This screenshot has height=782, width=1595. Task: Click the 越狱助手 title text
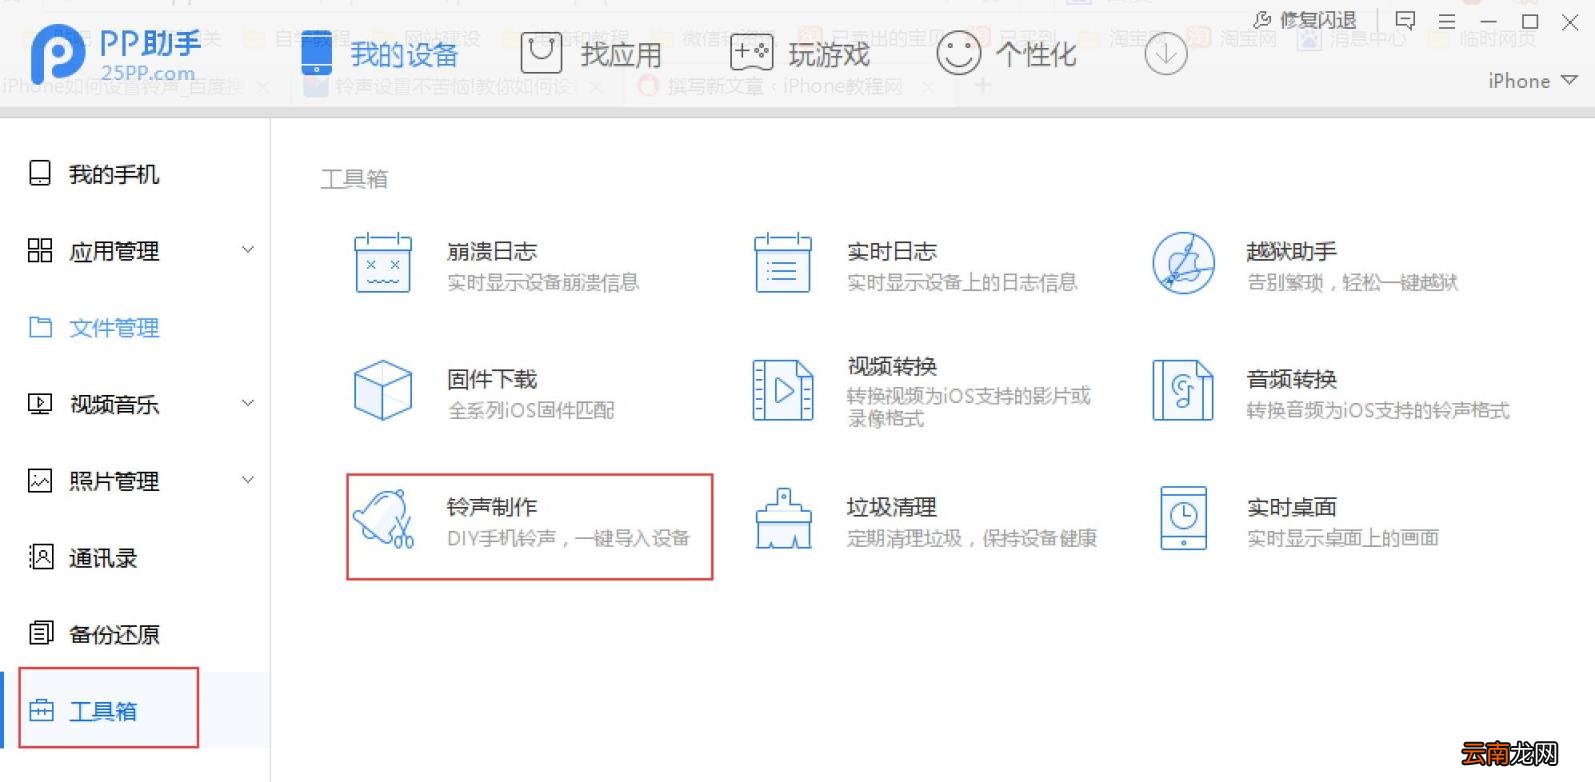tap(1292, 251)
